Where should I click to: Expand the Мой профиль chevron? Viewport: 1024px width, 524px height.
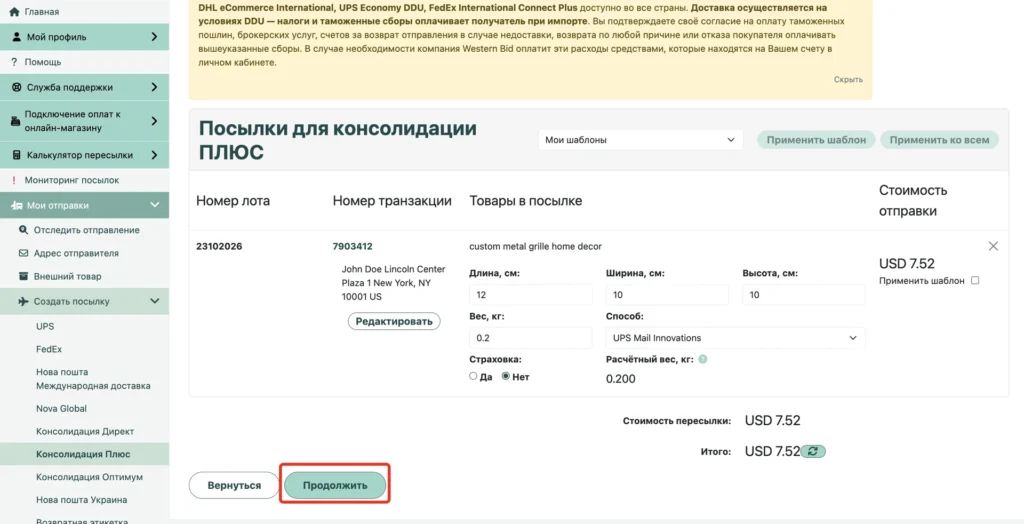coord(155,37)
